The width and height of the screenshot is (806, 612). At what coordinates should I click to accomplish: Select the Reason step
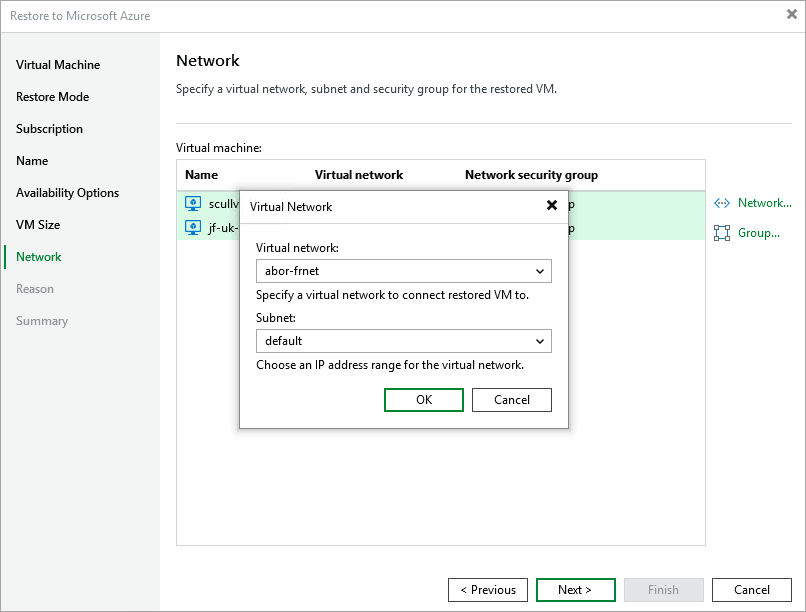[35, 289]
